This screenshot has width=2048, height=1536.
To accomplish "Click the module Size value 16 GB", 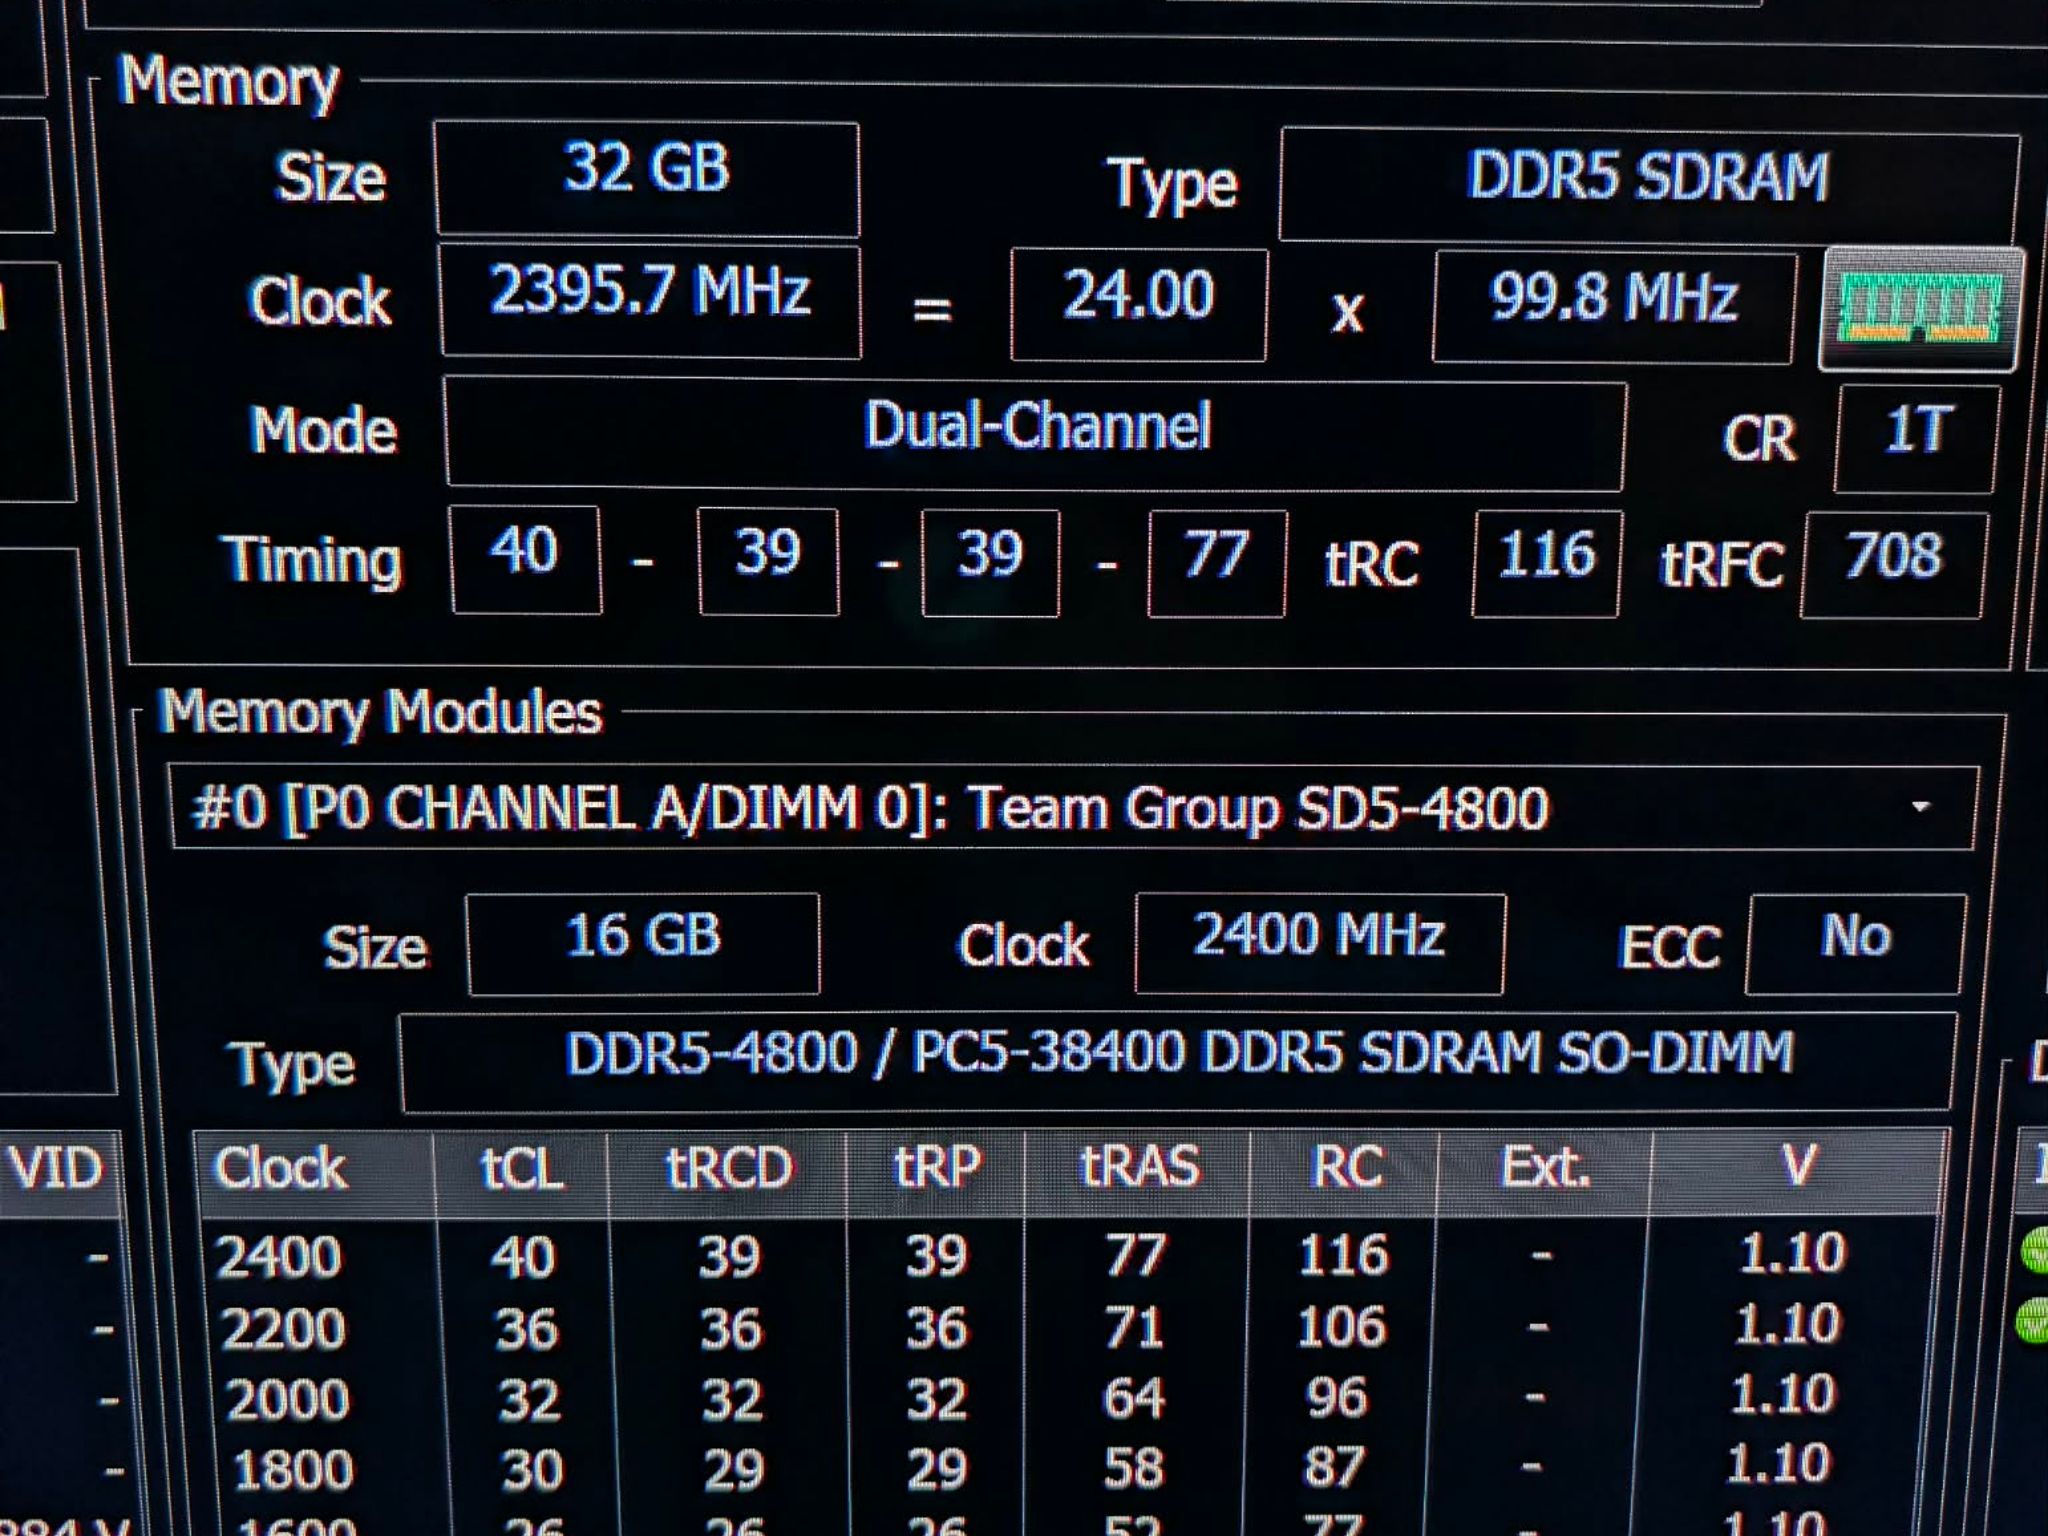I will [x=643, y=944].
